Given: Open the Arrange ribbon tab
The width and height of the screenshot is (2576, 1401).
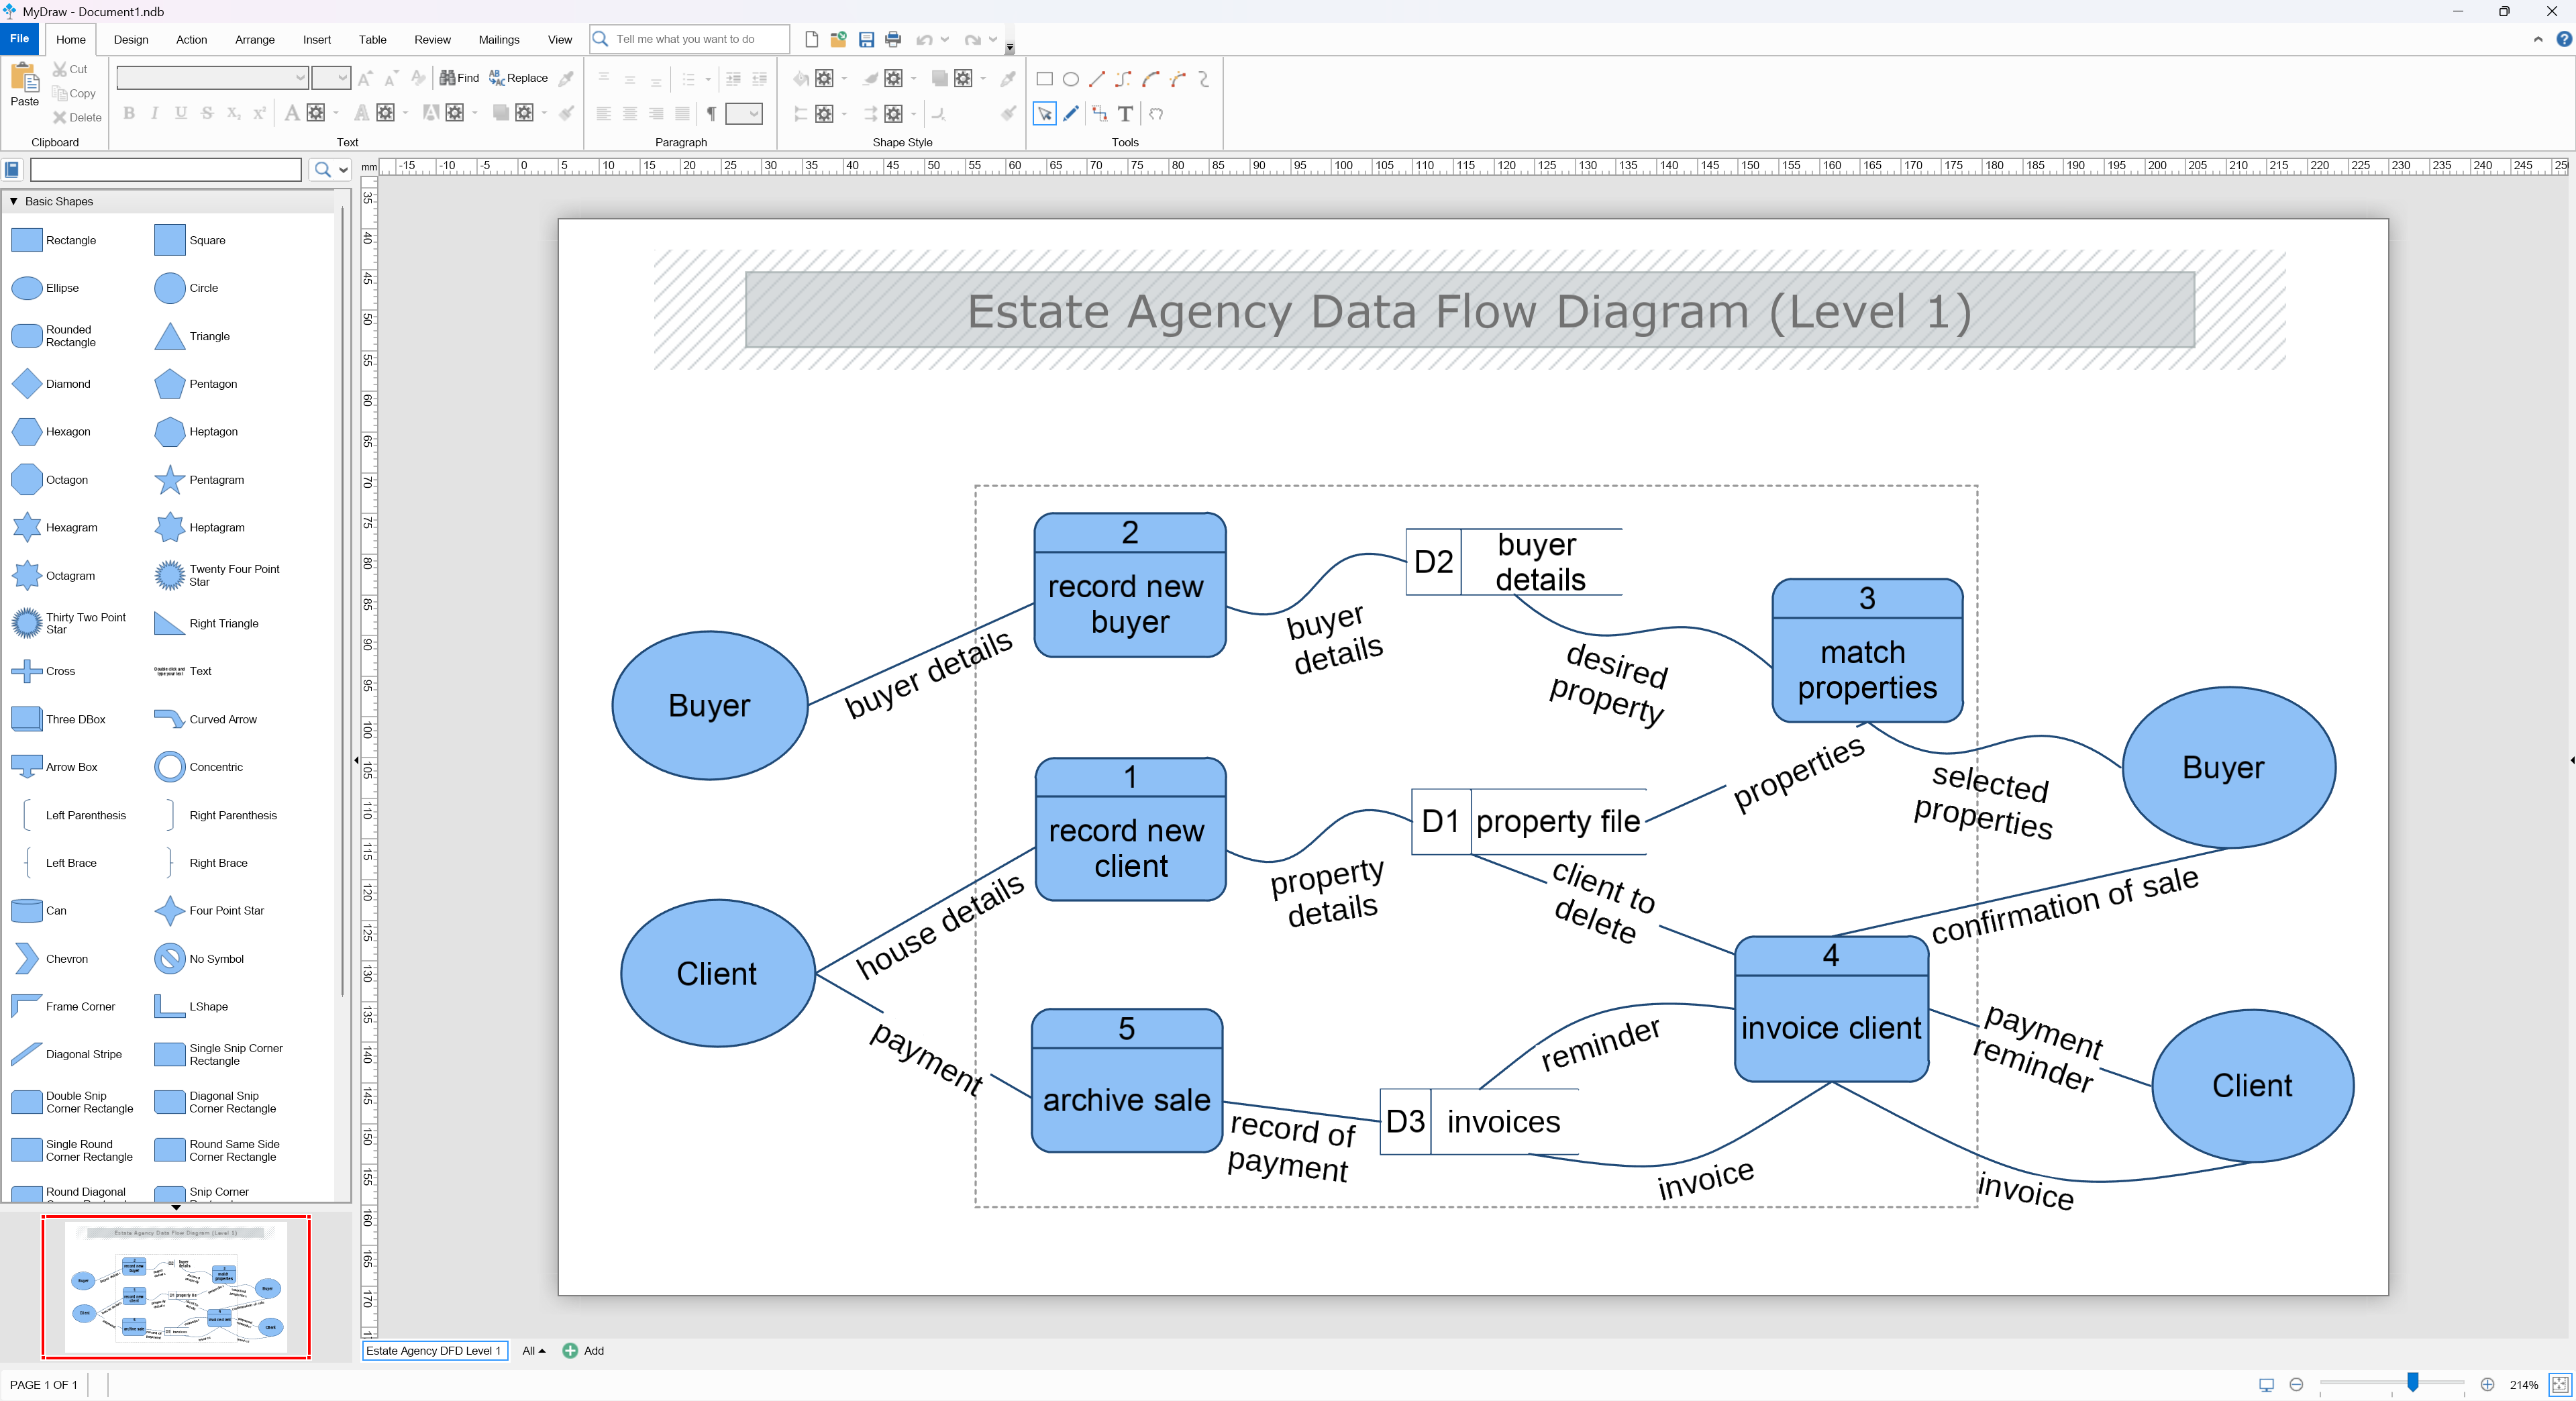Looking at the screenshot, I should click(254, 40).
